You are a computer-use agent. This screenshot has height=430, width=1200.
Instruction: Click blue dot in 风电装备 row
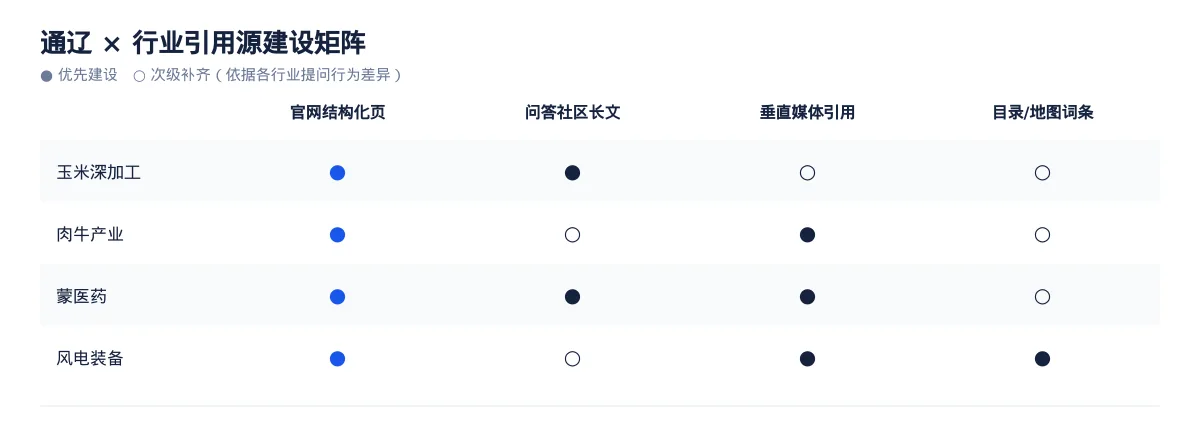(x=337, y=359)
